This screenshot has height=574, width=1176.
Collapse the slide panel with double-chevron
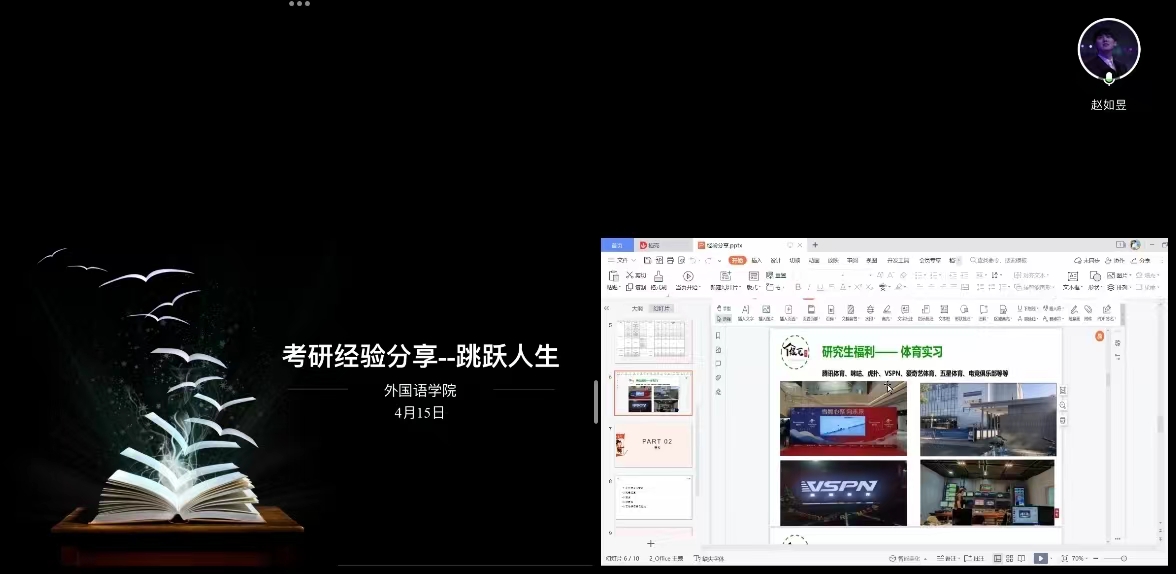pyautogui.click(x=607, y=308)
